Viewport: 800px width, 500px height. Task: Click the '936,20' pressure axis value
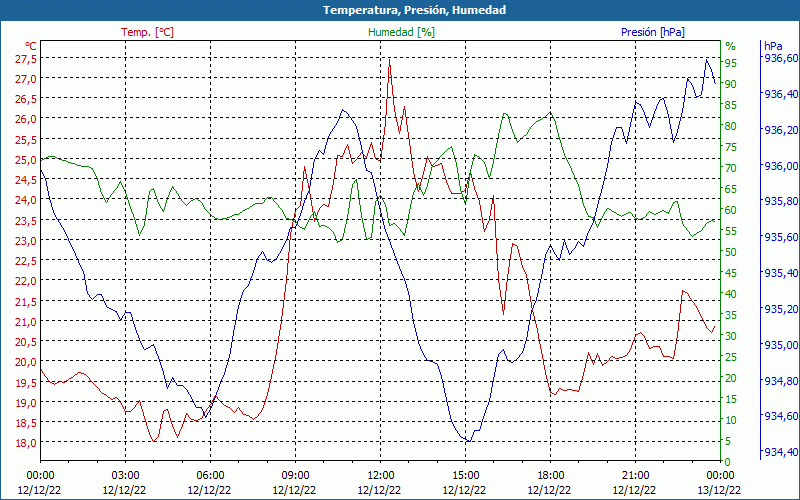780,130
